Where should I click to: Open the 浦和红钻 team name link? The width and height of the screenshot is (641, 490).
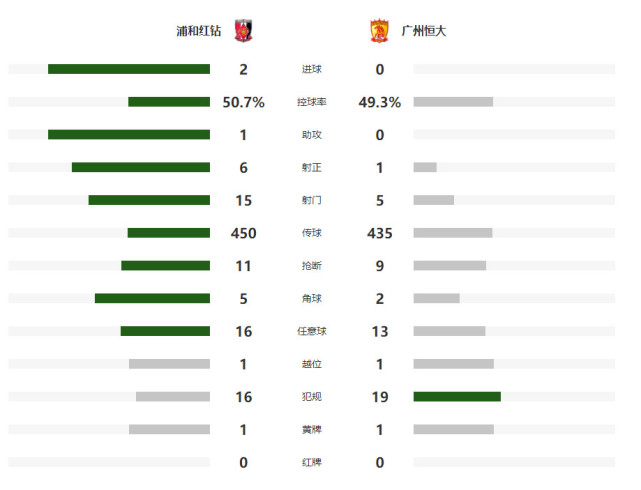(x=199, y=31)
